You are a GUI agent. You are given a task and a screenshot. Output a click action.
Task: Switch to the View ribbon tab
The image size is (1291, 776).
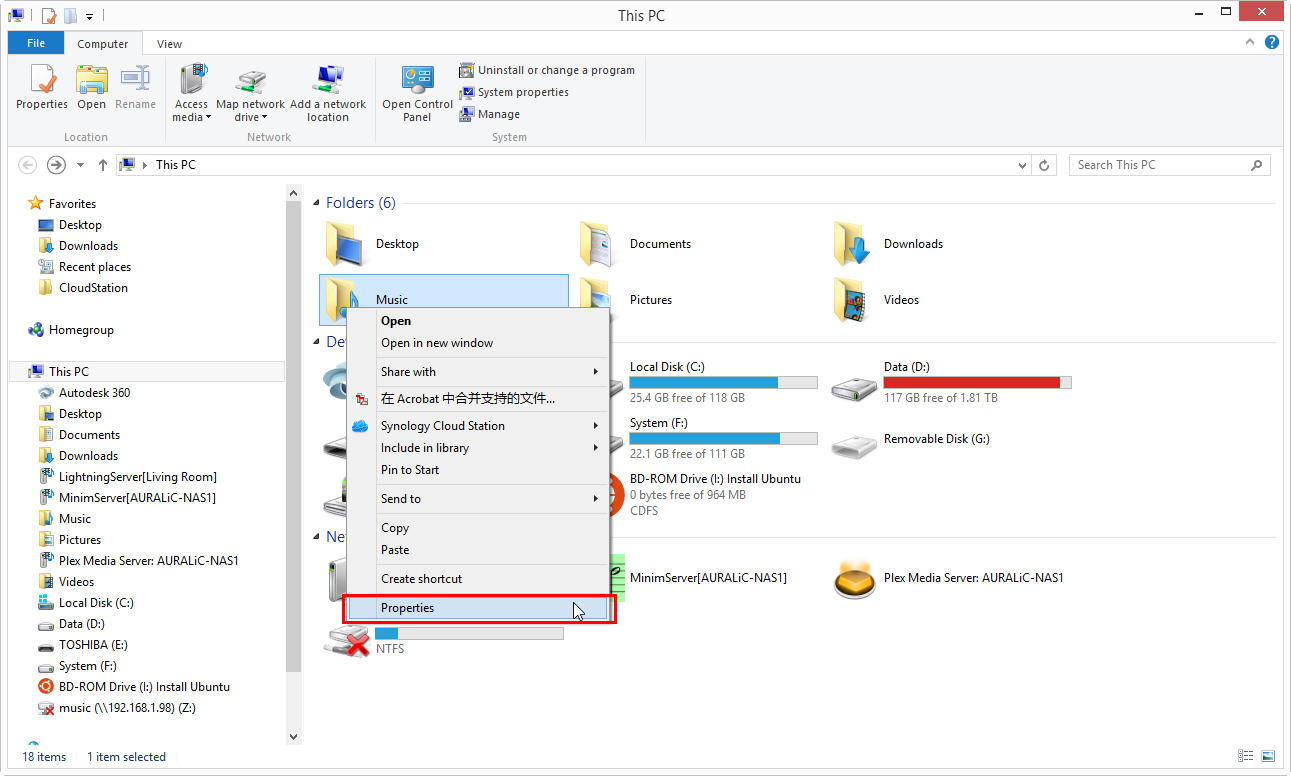click(169, 44)
